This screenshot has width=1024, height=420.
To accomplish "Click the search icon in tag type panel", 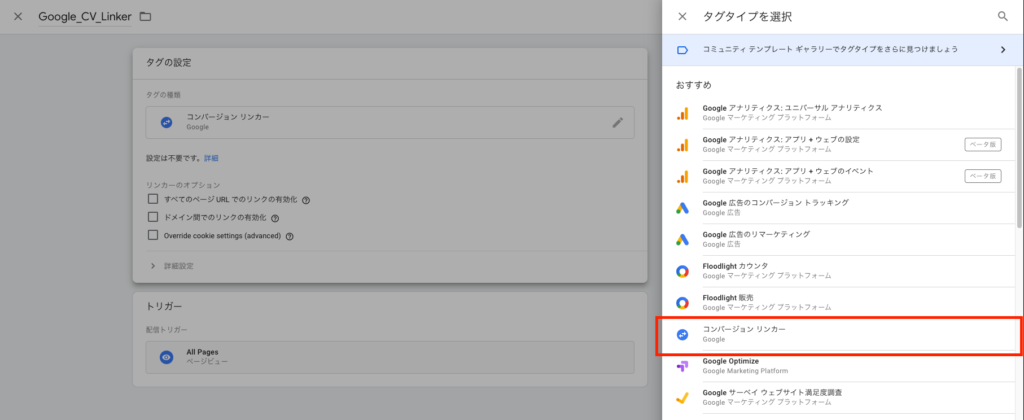I will click(x=1003, y=16).
